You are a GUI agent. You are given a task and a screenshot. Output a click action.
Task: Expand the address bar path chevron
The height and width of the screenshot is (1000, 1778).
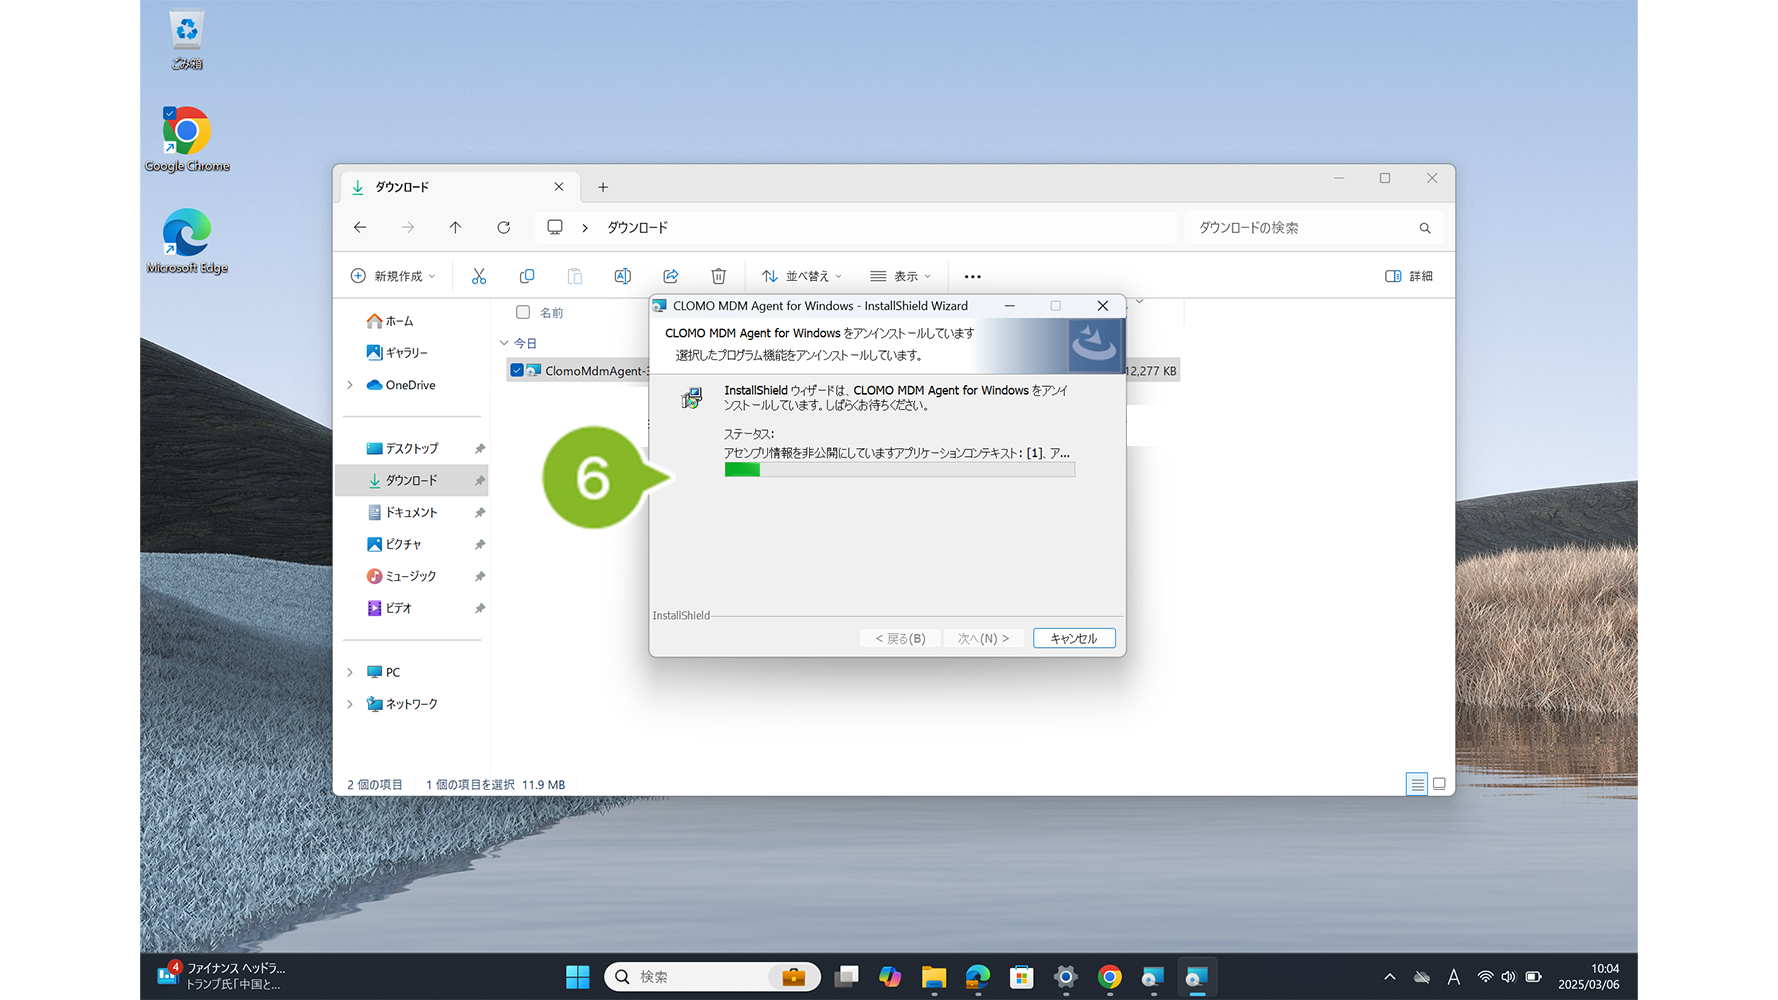click(x=585, y=228)
